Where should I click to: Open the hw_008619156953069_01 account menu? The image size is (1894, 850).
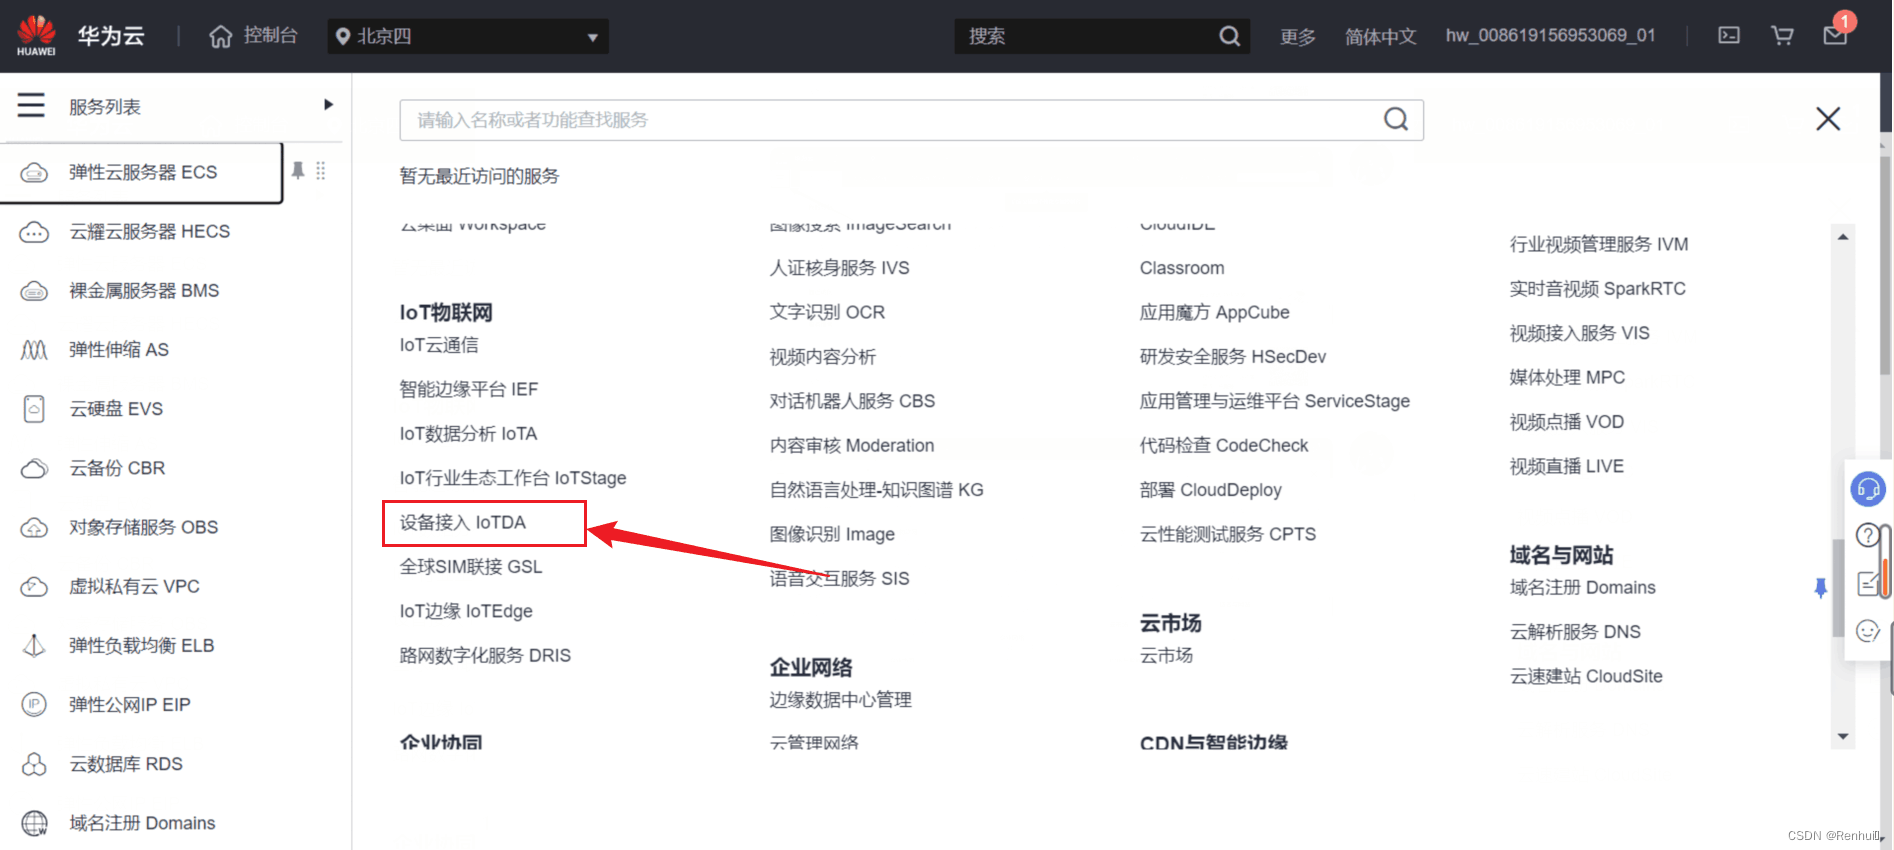[1550, 36]
